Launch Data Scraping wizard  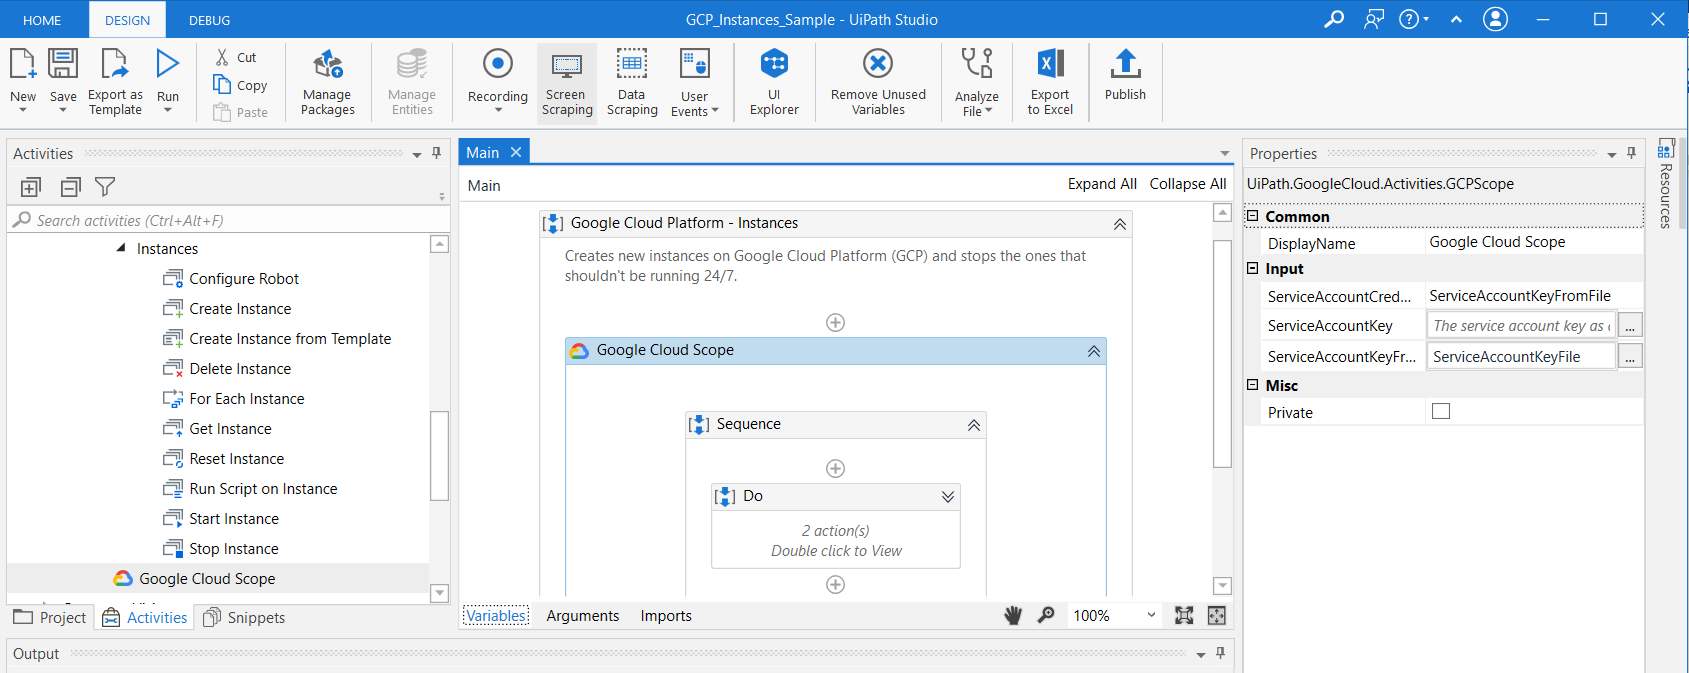632,82
